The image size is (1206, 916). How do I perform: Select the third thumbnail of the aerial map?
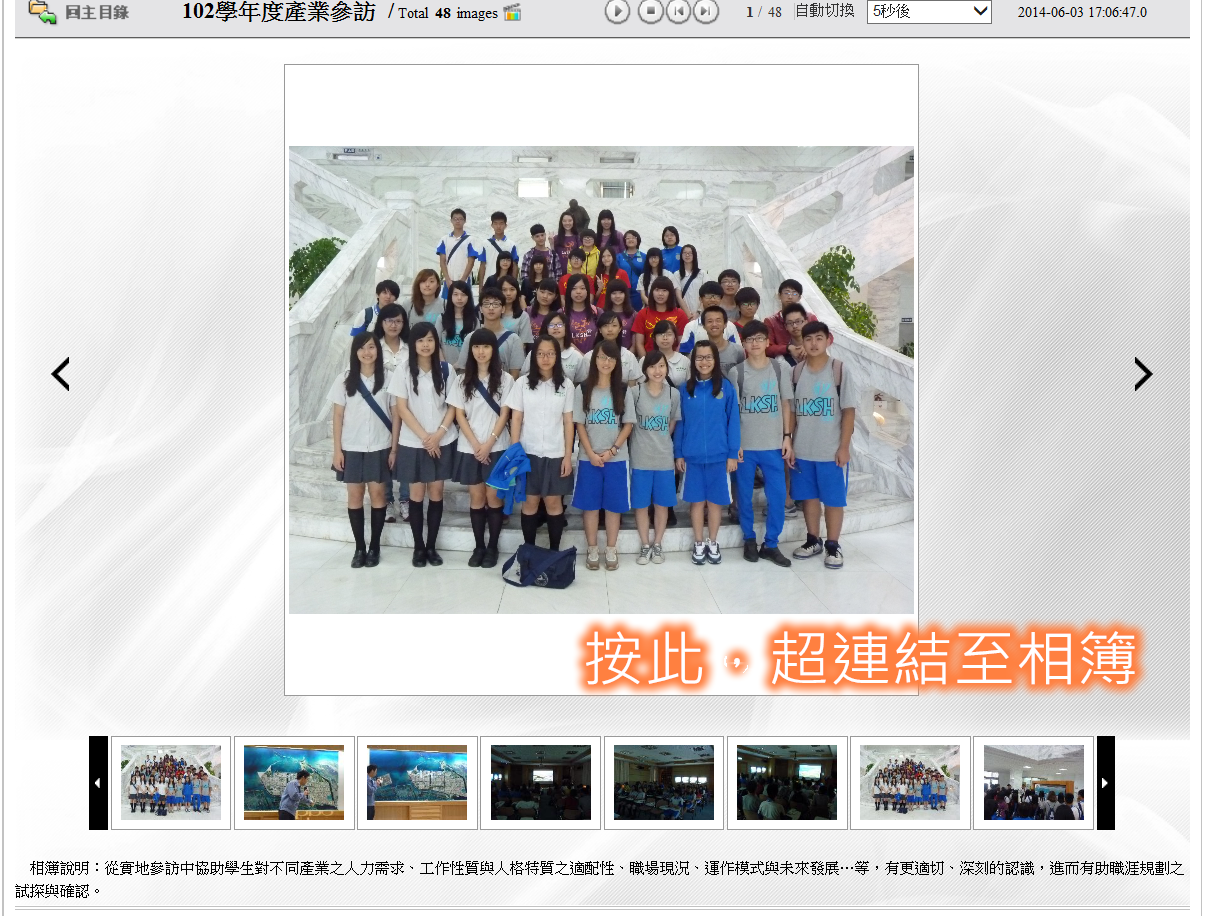(x=417, y=783)
